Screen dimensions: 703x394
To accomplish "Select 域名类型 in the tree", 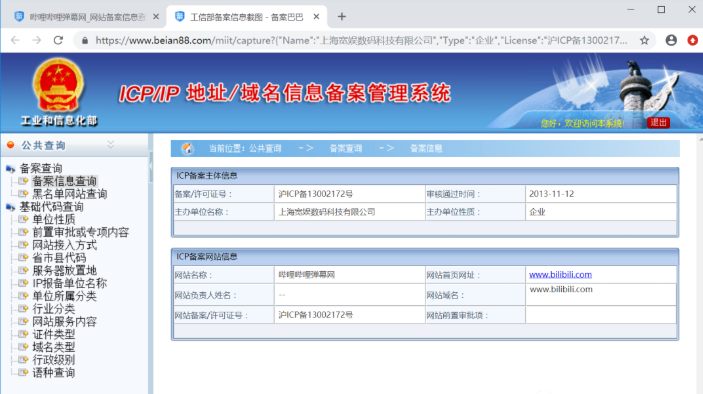I will (x=53, y=347).
